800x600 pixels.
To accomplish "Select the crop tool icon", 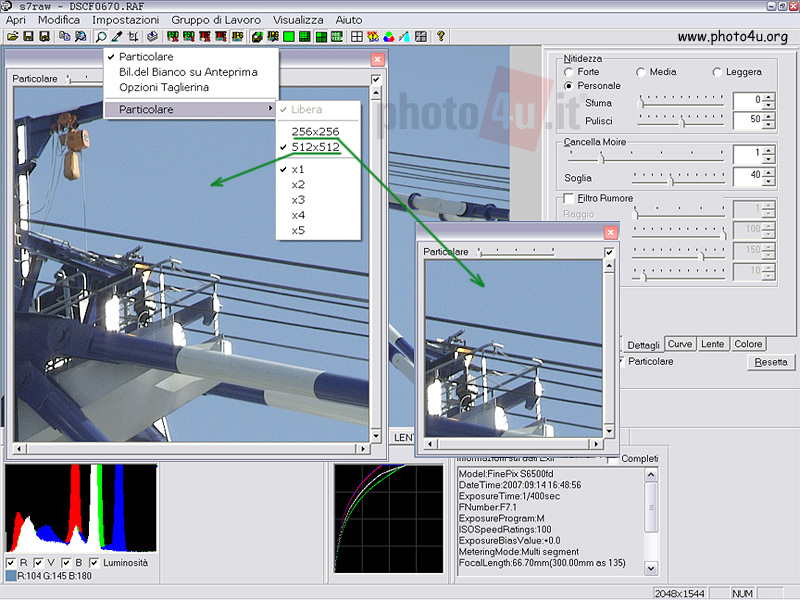I will point(133,36).
